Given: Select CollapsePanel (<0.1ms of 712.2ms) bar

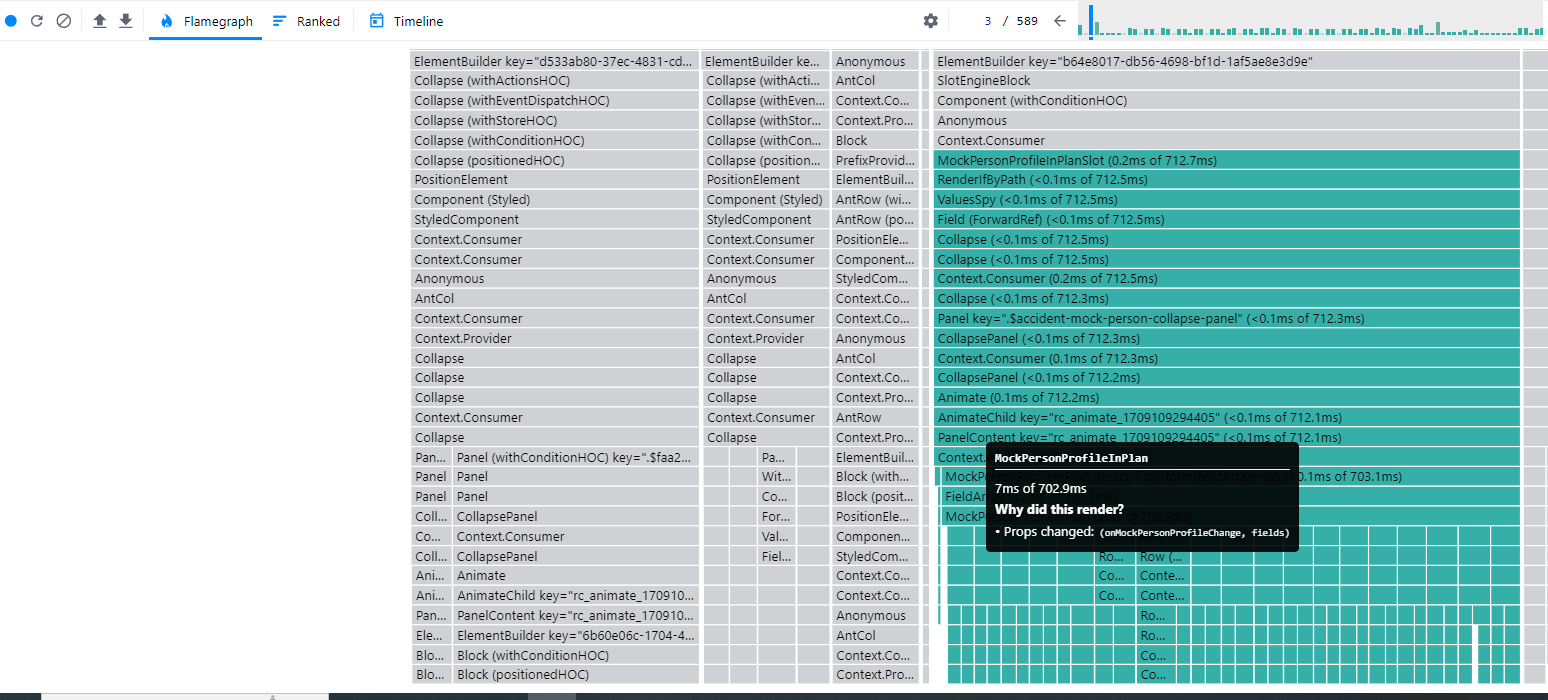Looking at the screenshot, I should pos(1227,378).
